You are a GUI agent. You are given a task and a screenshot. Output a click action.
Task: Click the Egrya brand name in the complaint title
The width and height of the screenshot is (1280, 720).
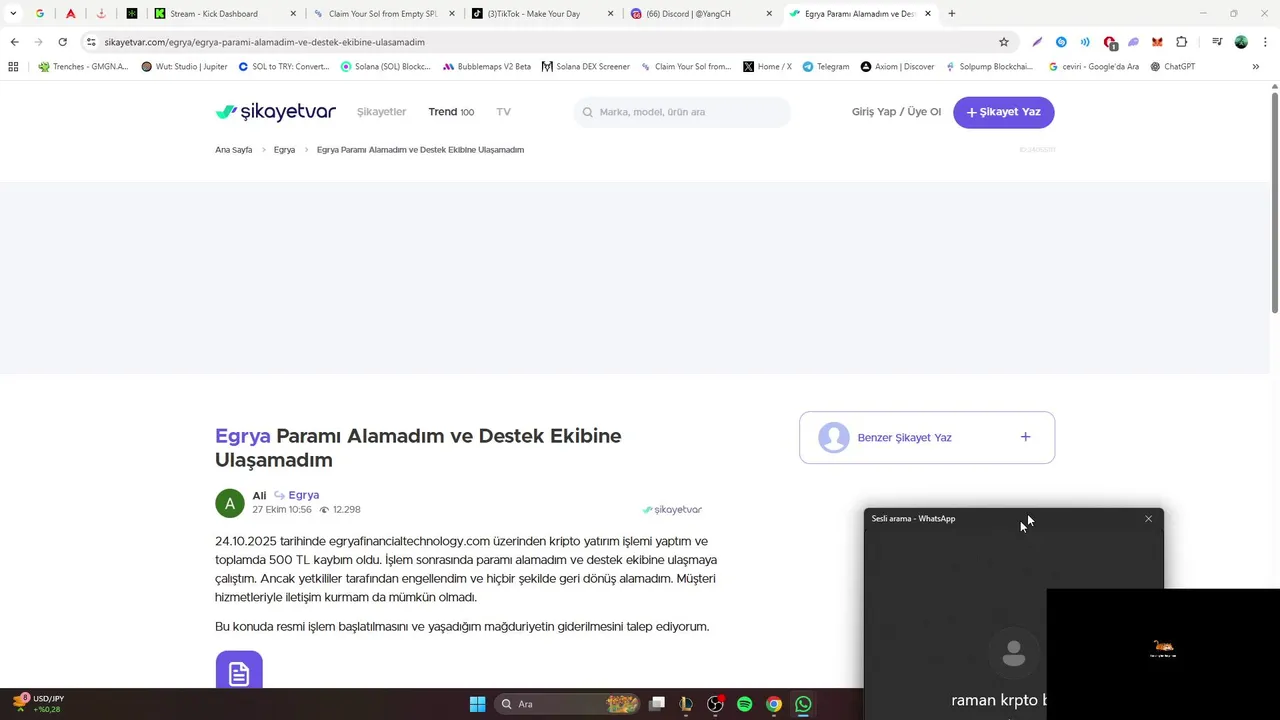[x=243, y=436]
